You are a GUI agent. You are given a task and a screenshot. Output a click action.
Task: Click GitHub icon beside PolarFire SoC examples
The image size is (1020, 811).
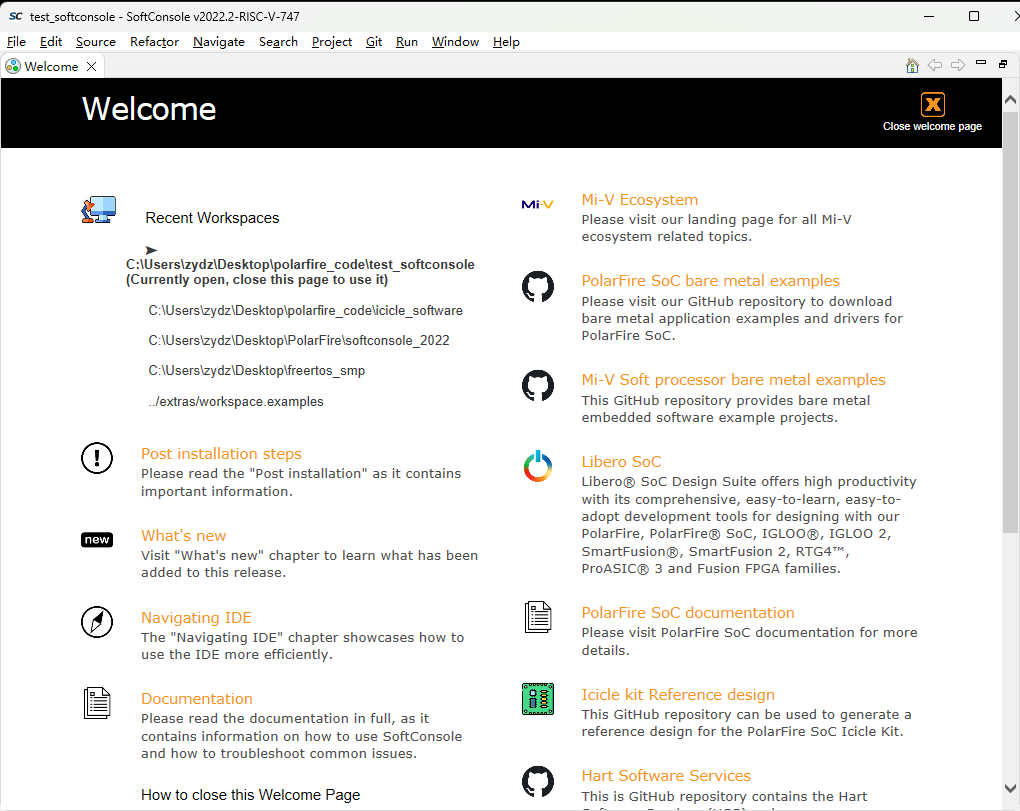538,286
